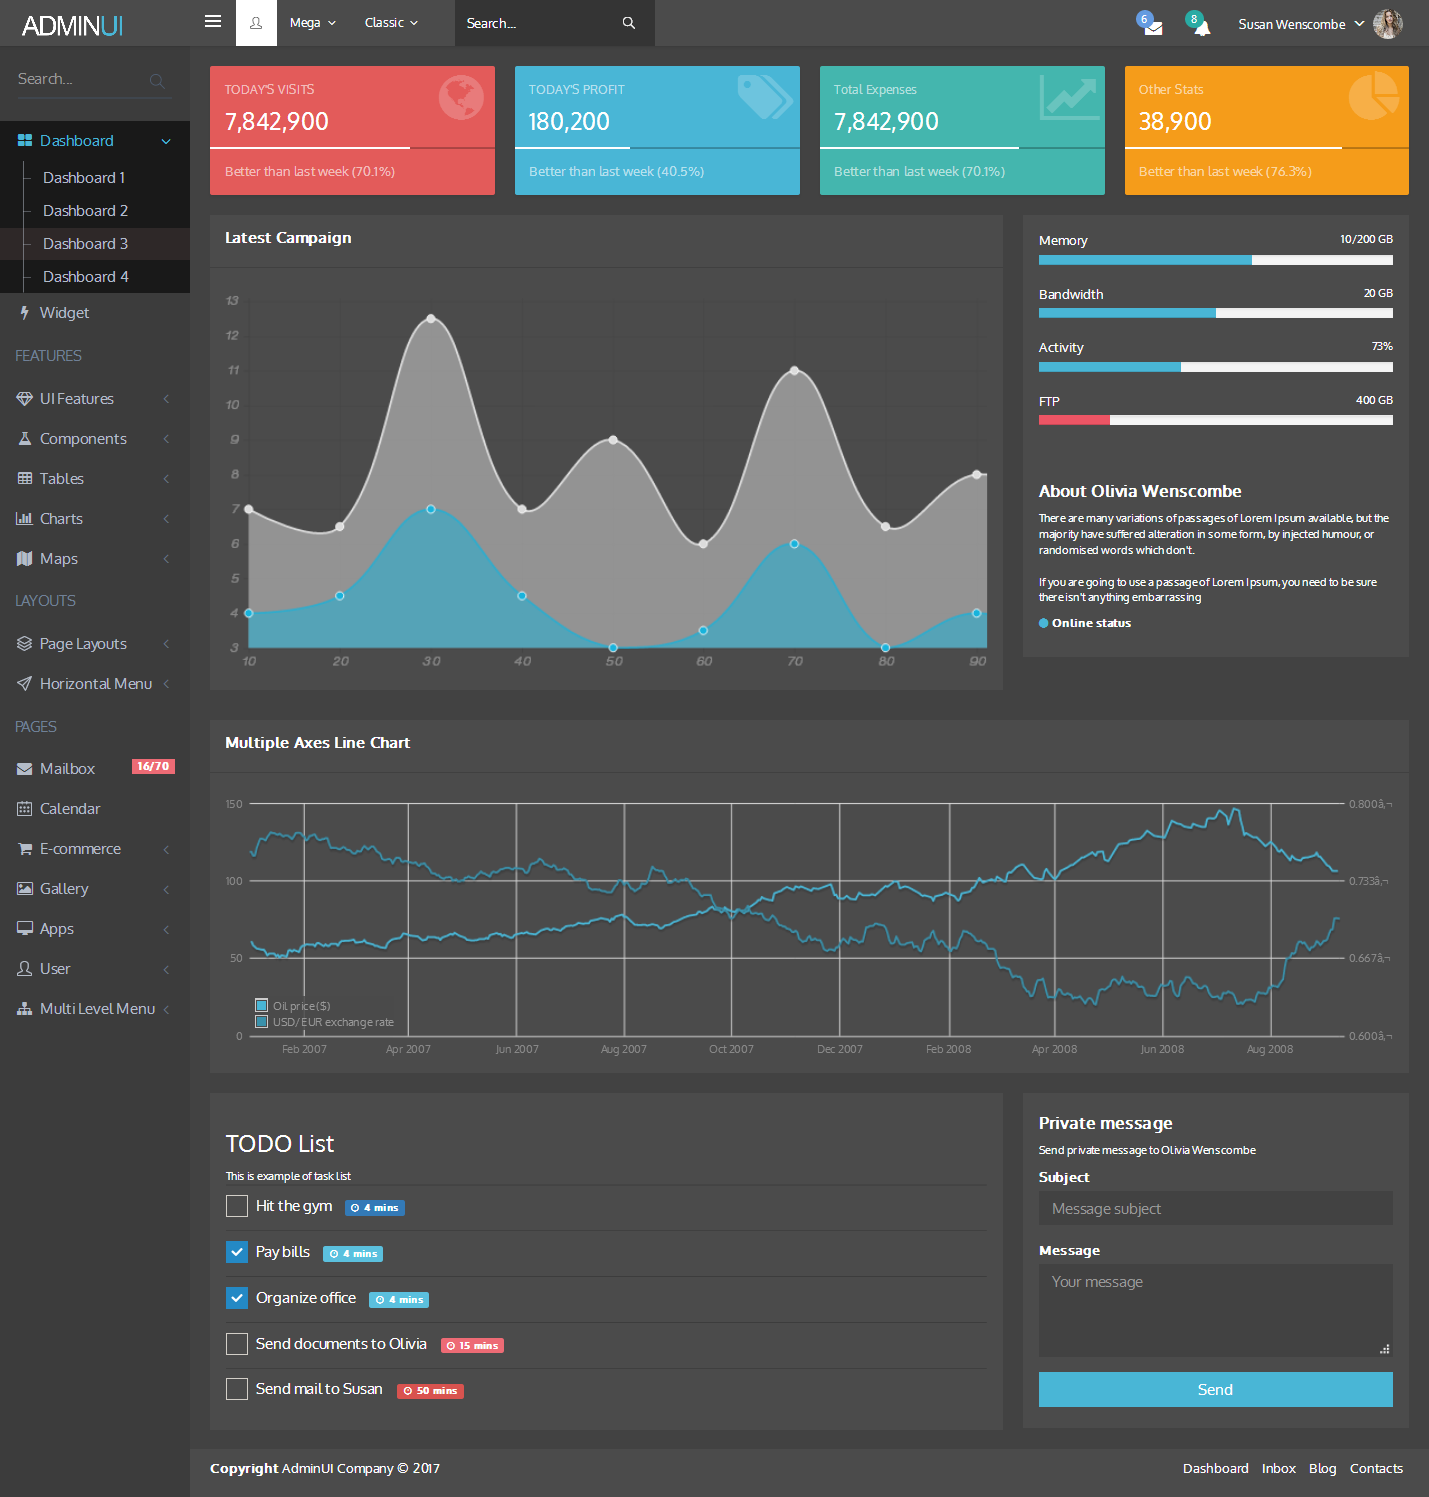Open the Contacts footer link
The image size is (1429, 1497).
point(1376,1468)
